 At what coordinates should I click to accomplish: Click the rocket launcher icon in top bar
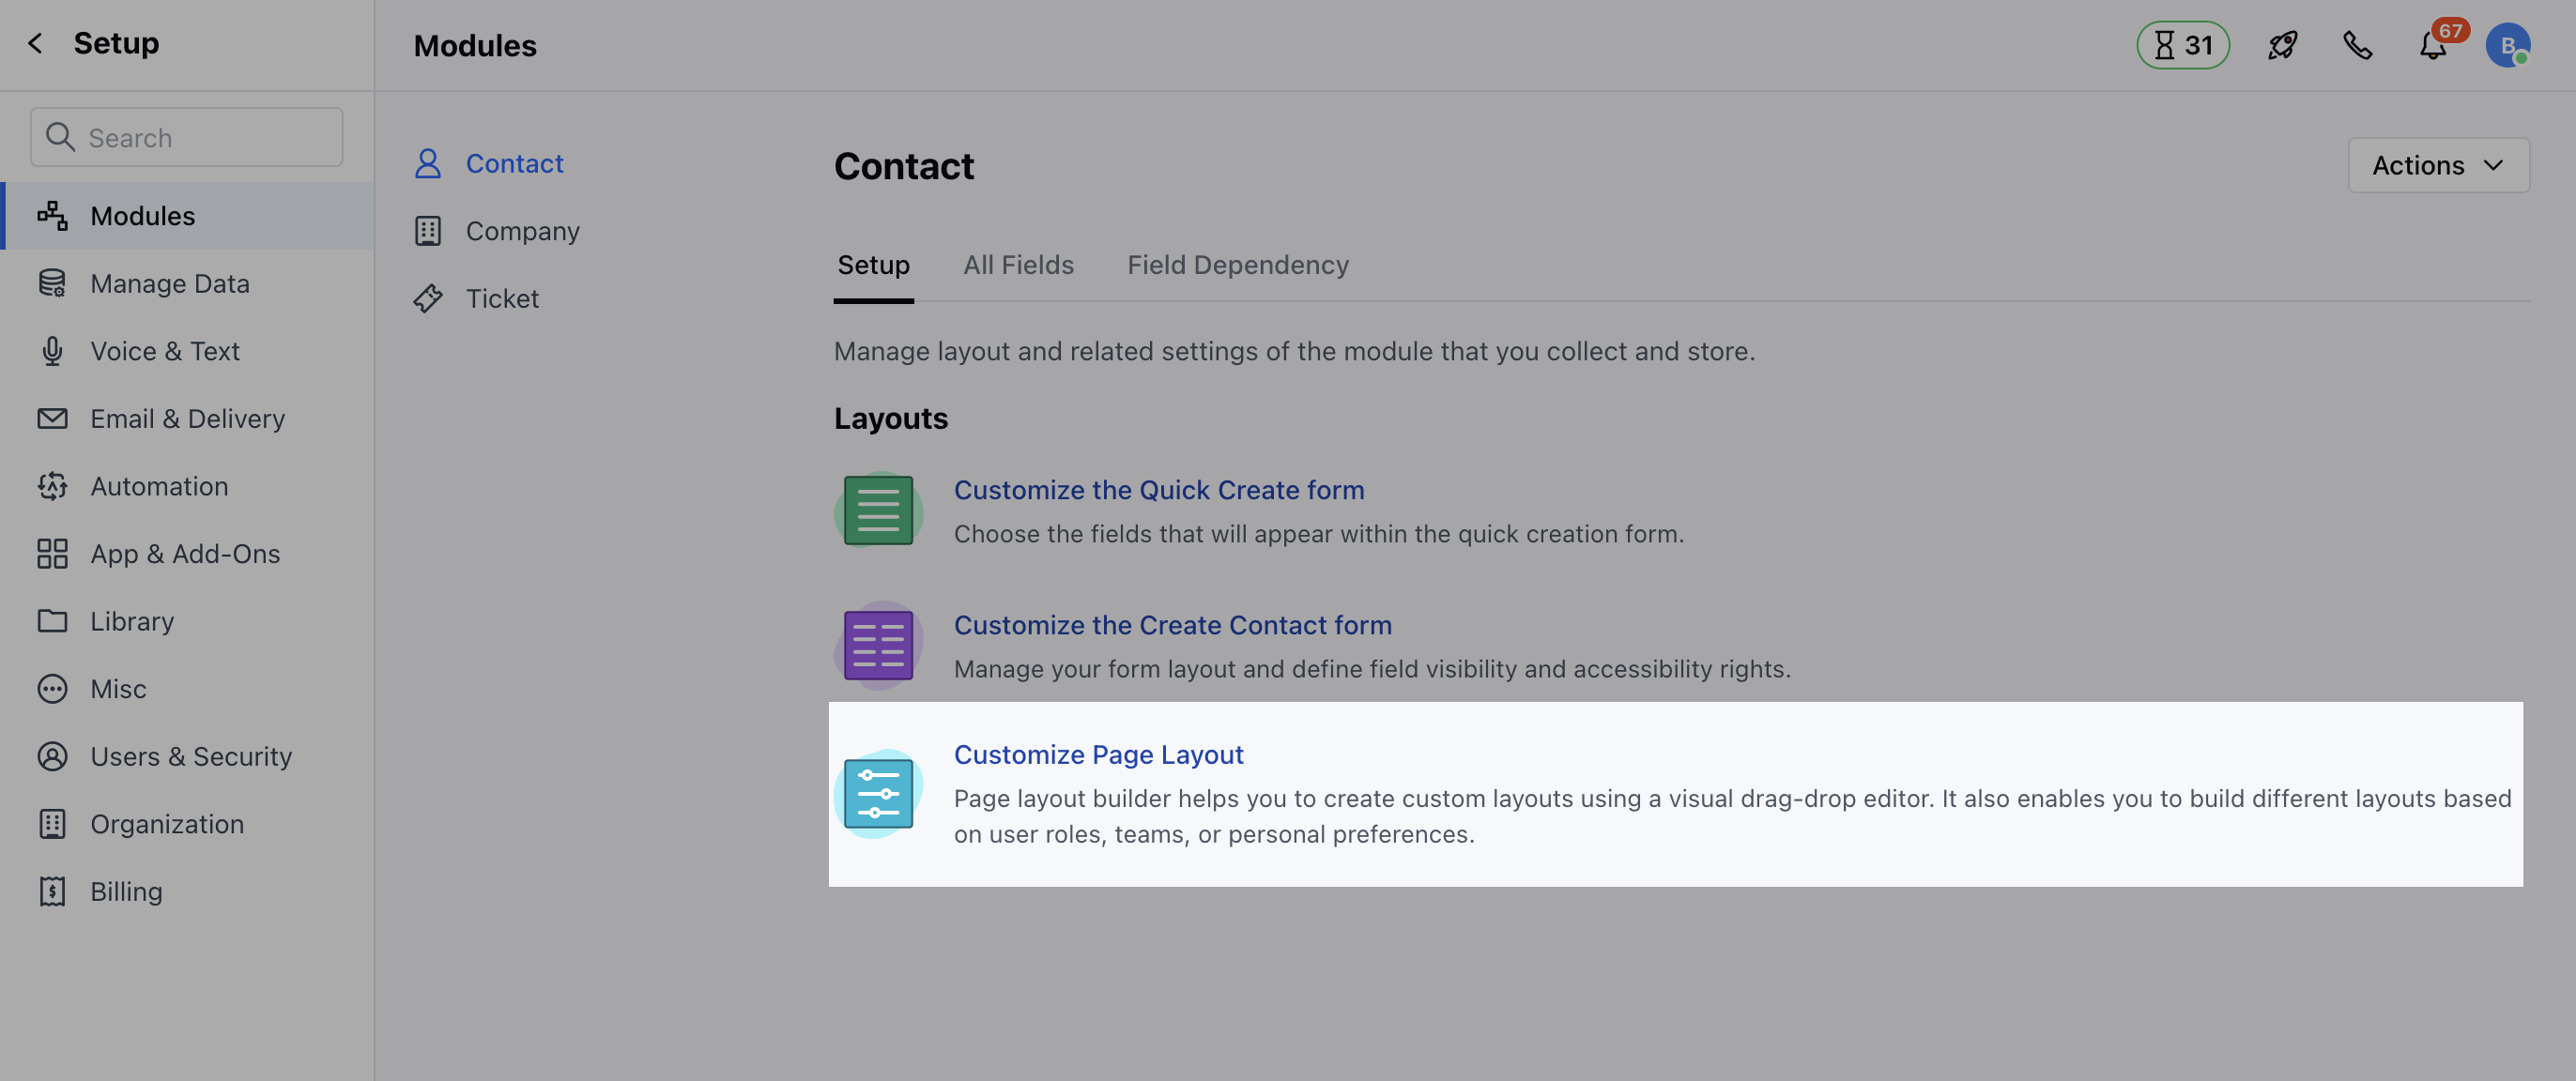(2282, 45)
